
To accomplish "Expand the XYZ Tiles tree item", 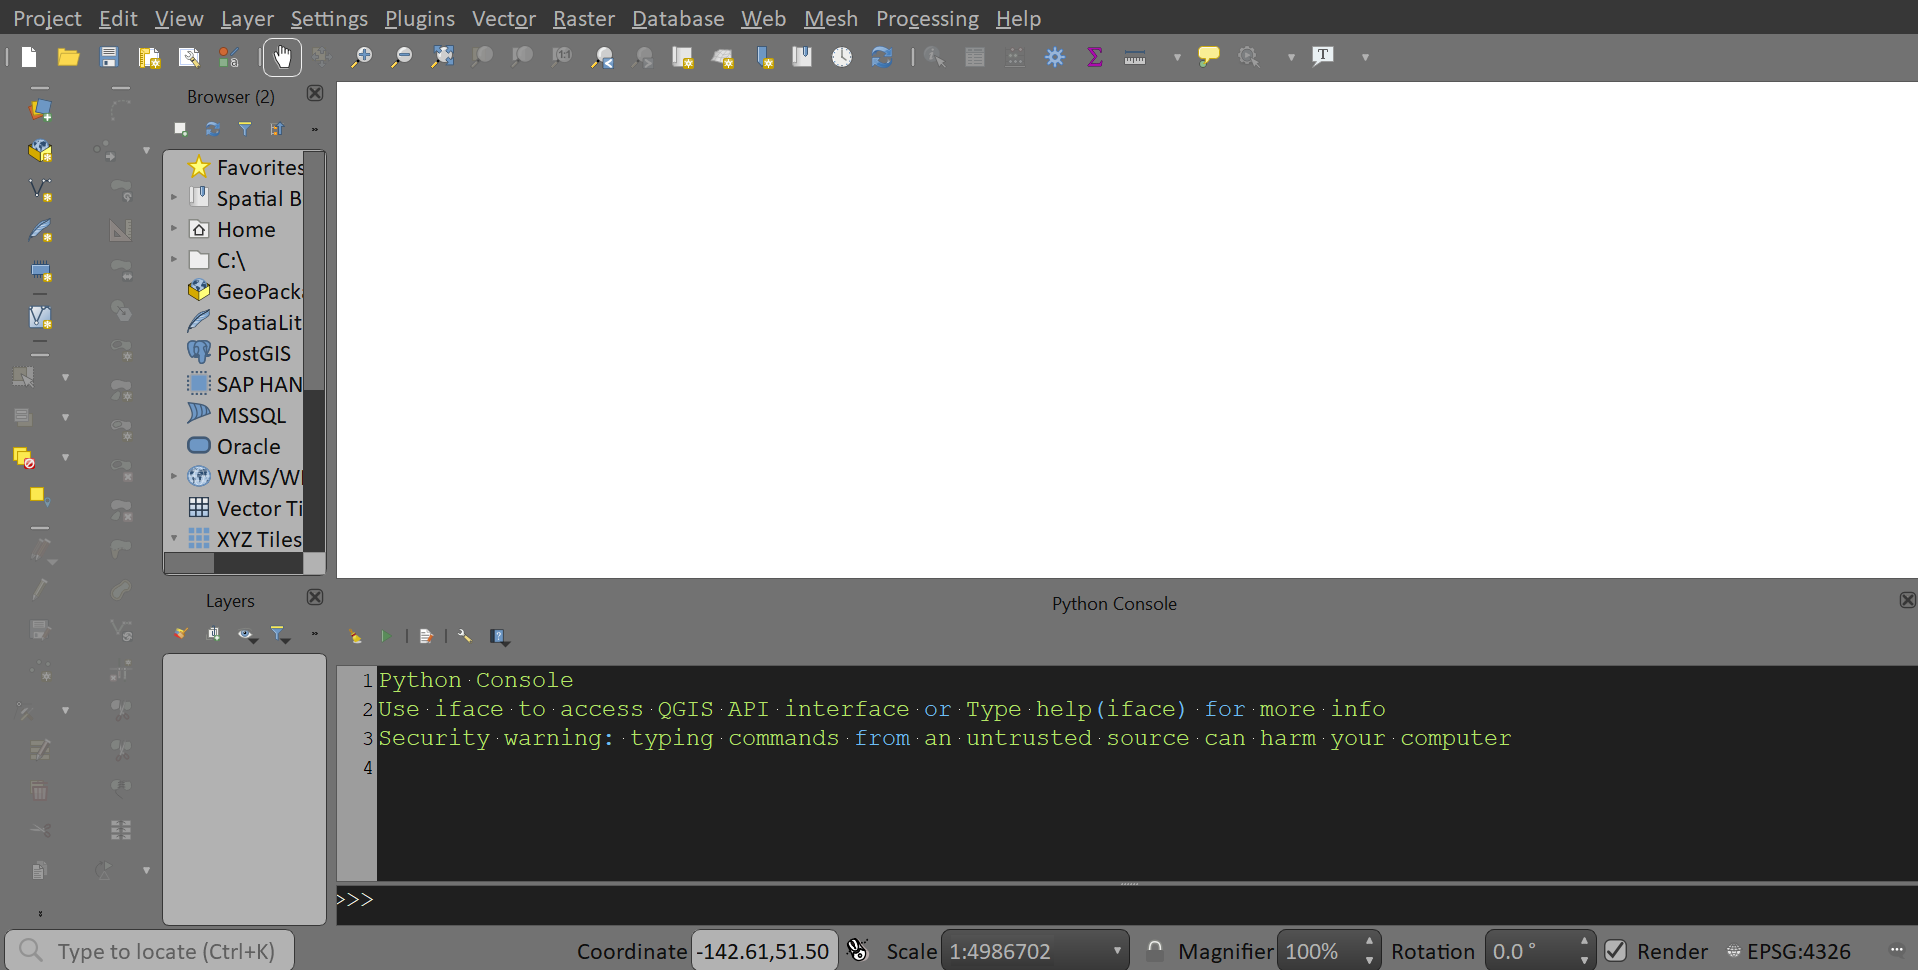I will pyautogui.click(x=174, y=539).
